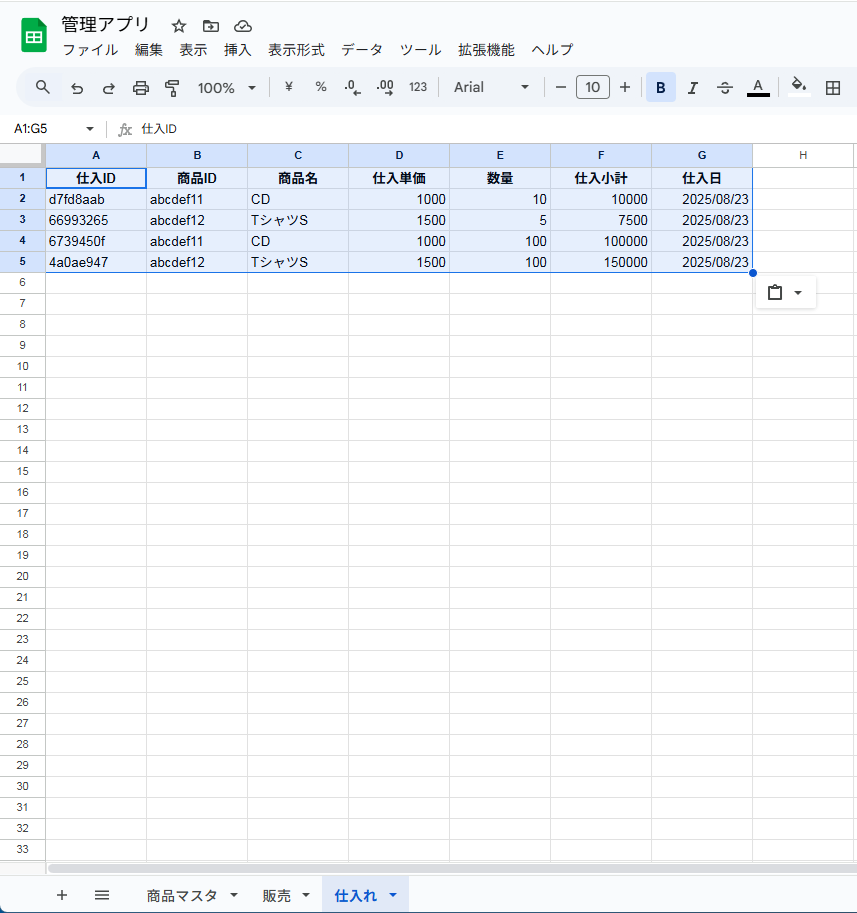Click the format as currency ¥ button
This screenshot has width=857, height=913.
[x=289, y=88]
